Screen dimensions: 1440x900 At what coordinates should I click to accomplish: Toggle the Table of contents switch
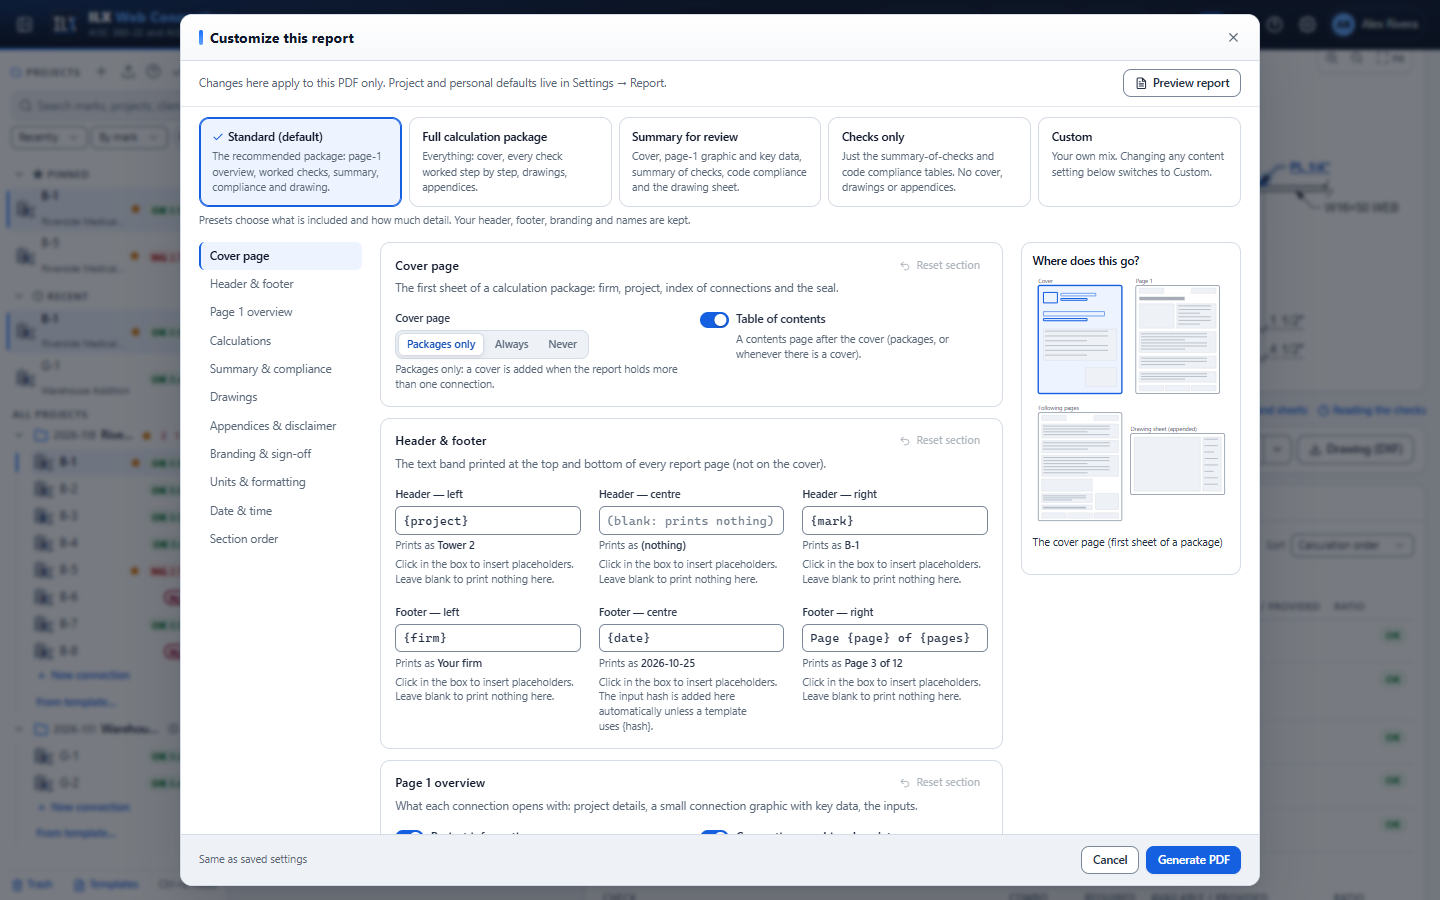click(x=714, y=320)
